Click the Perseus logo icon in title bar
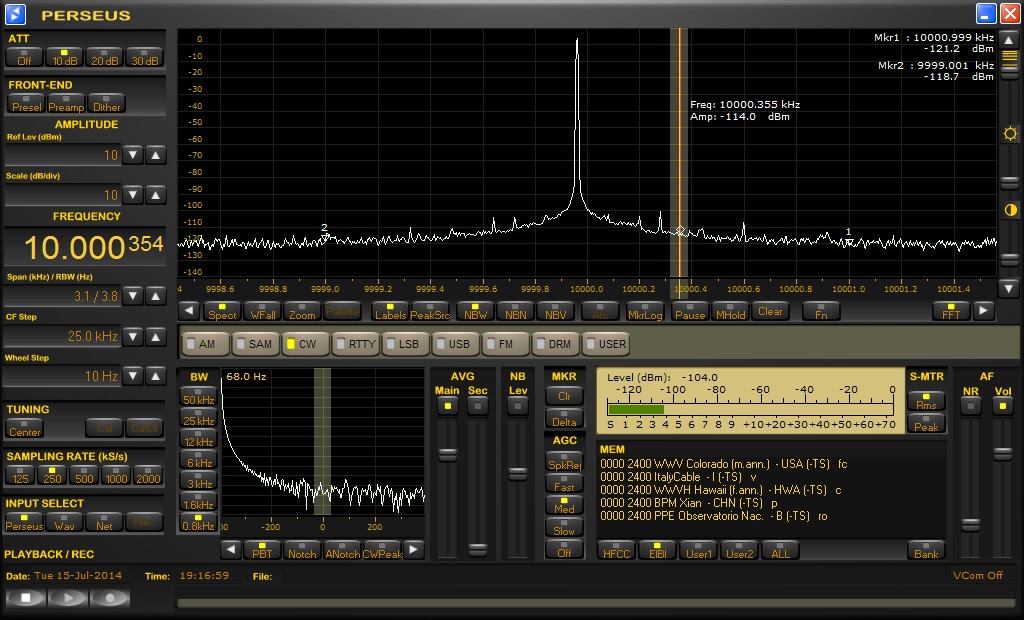The height and width of the screenshot is (620, 1024). pos(14,13)
